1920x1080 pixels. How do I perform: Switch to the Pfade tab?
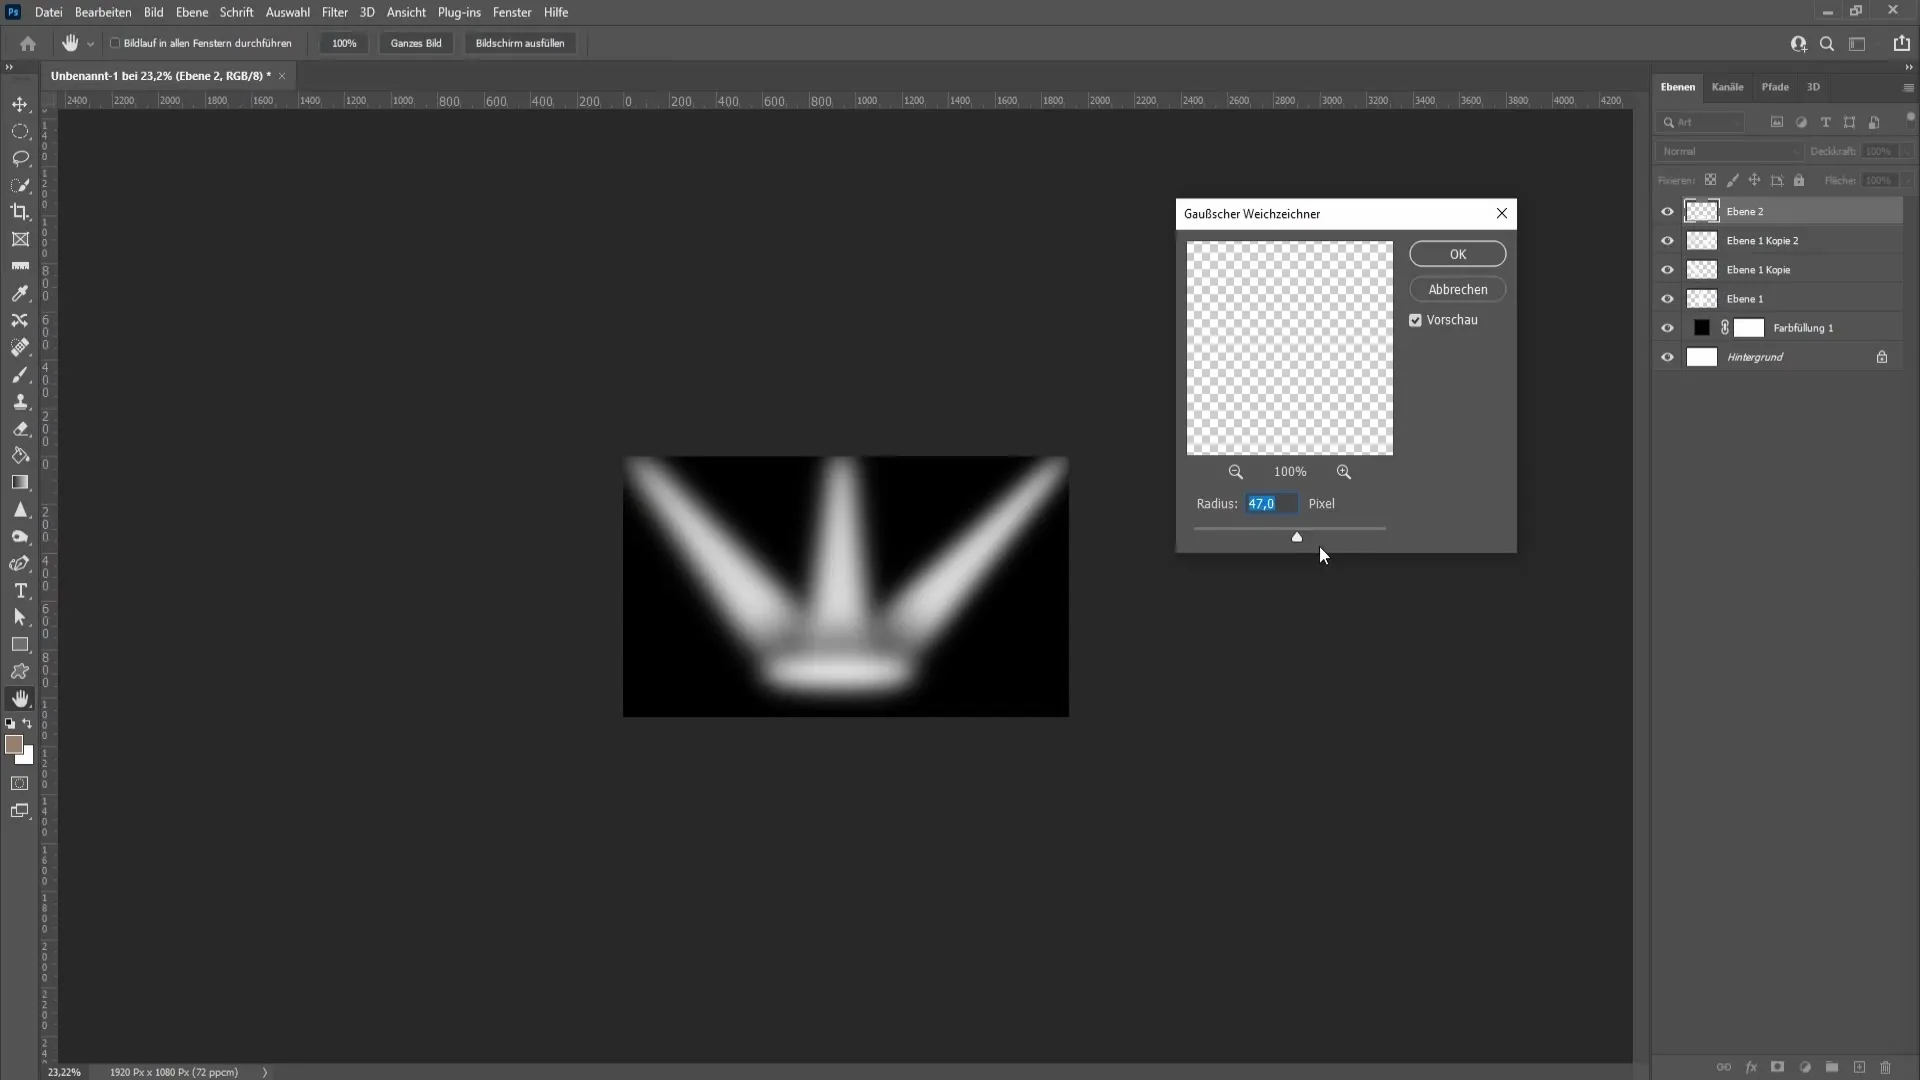click(x=1775, y=87)
